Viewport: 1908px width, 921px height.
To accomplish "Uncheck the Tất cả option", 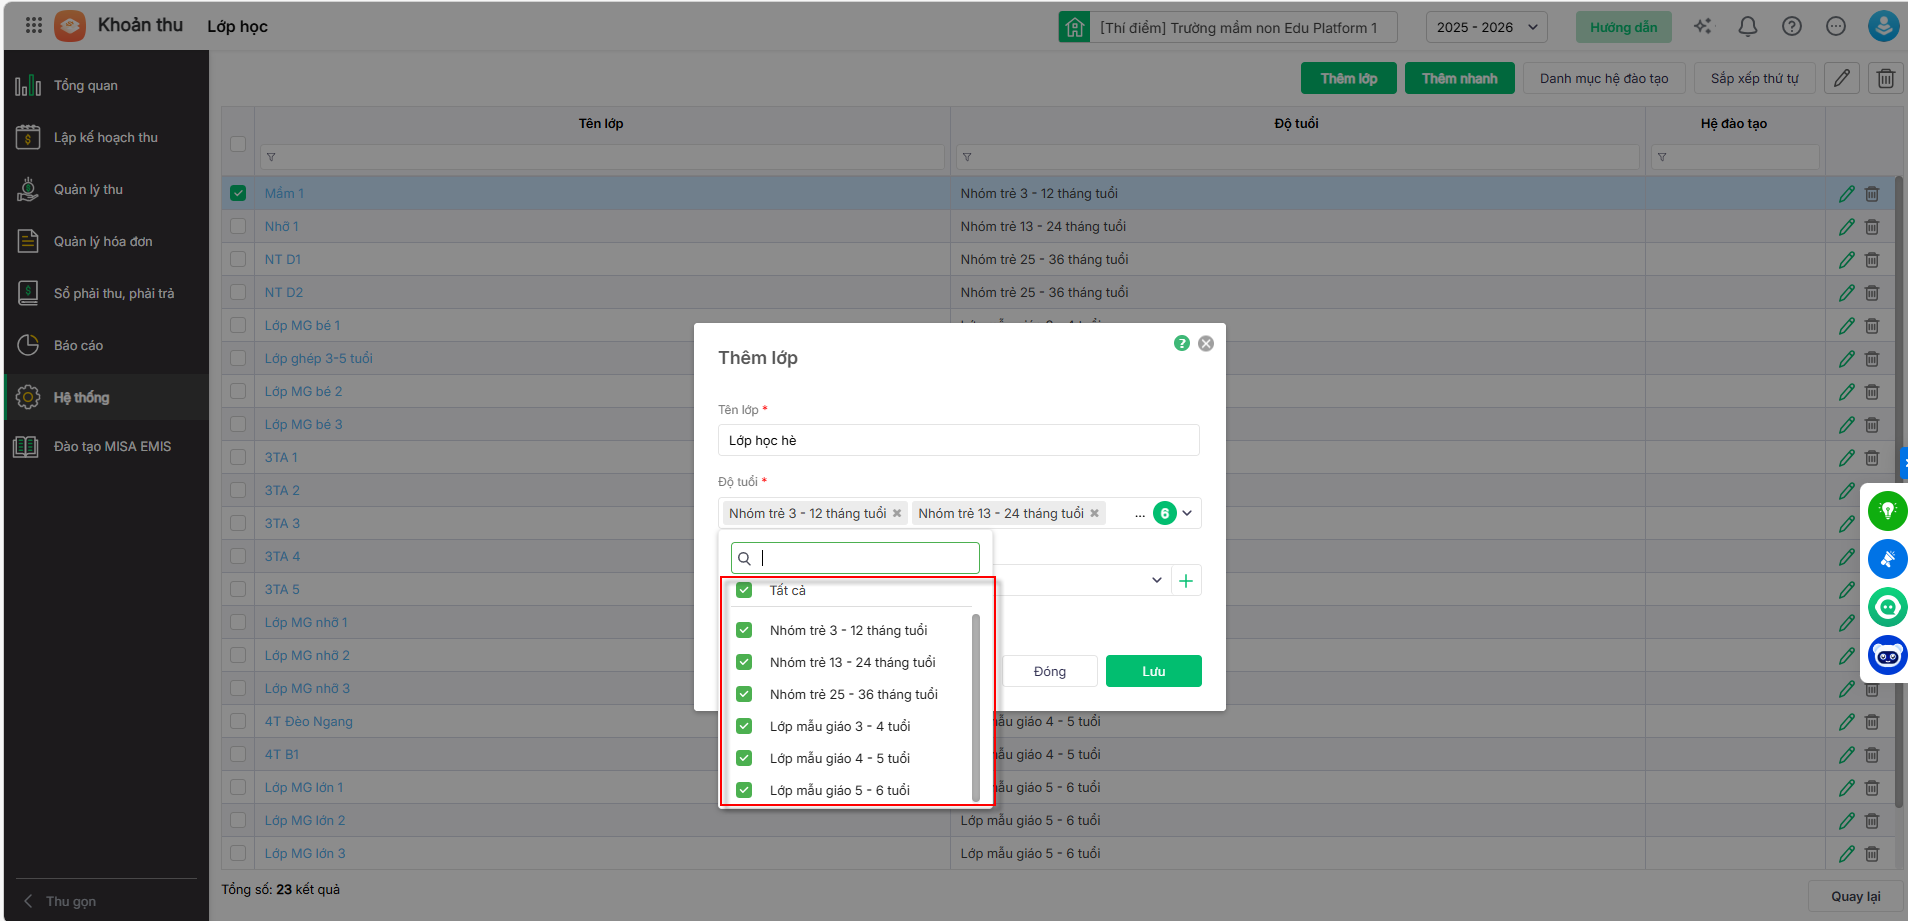I will (x=744, y=590).
